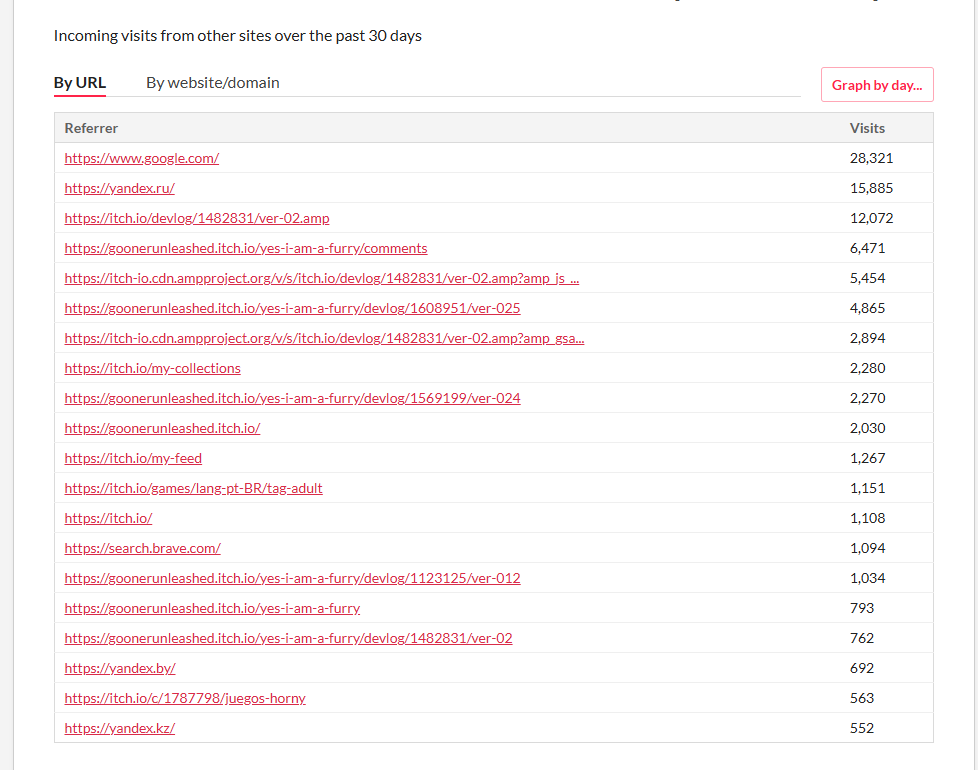
Task: Open the search.brave.com referrer link
Action: click(x=143, y=548)
